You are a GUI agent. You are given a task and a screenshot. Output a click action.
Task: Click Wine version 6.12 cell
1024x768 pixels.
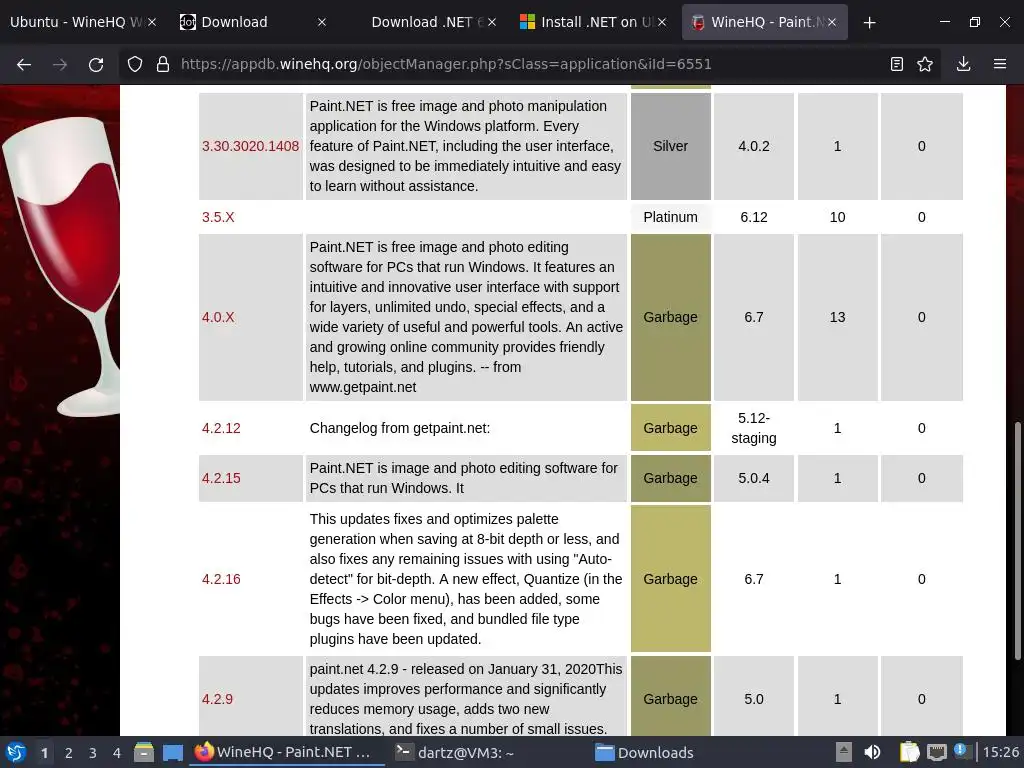pyautogui.click(x=754, y=217)
